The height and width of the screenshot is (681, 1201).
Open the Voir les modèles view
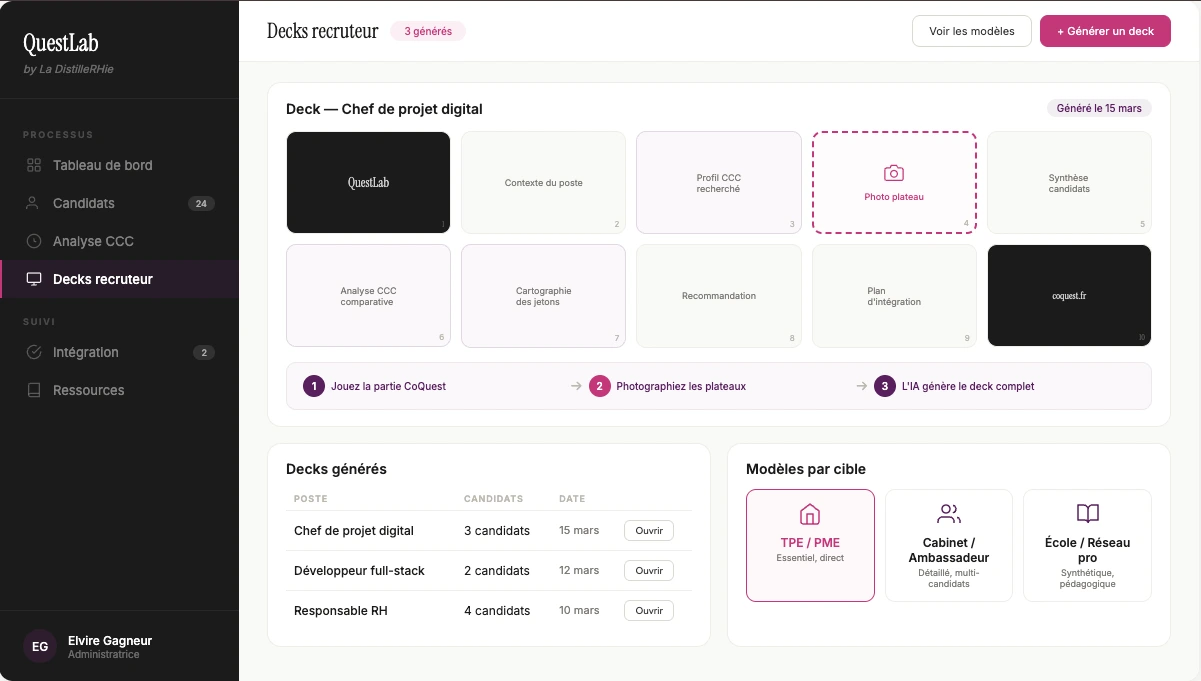tap(971, 31)
